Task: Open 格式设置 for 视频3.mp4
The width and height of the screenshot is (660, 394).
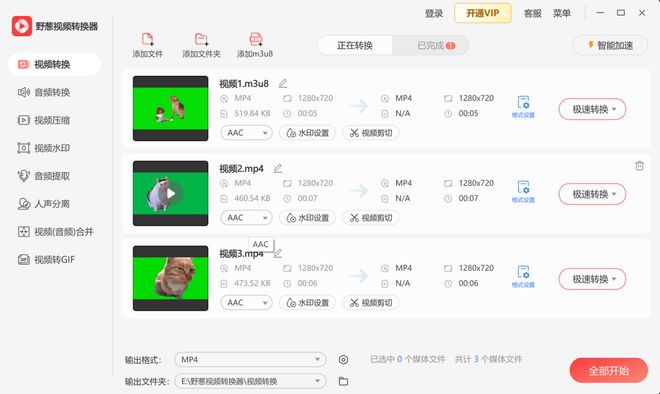Action: pos(523,277)
